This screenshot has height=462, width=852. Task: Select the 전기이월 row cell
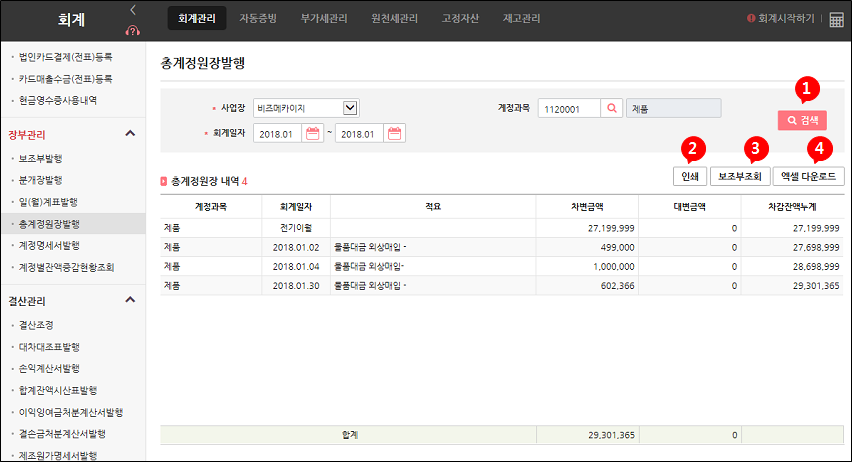(x=296, y=228)
